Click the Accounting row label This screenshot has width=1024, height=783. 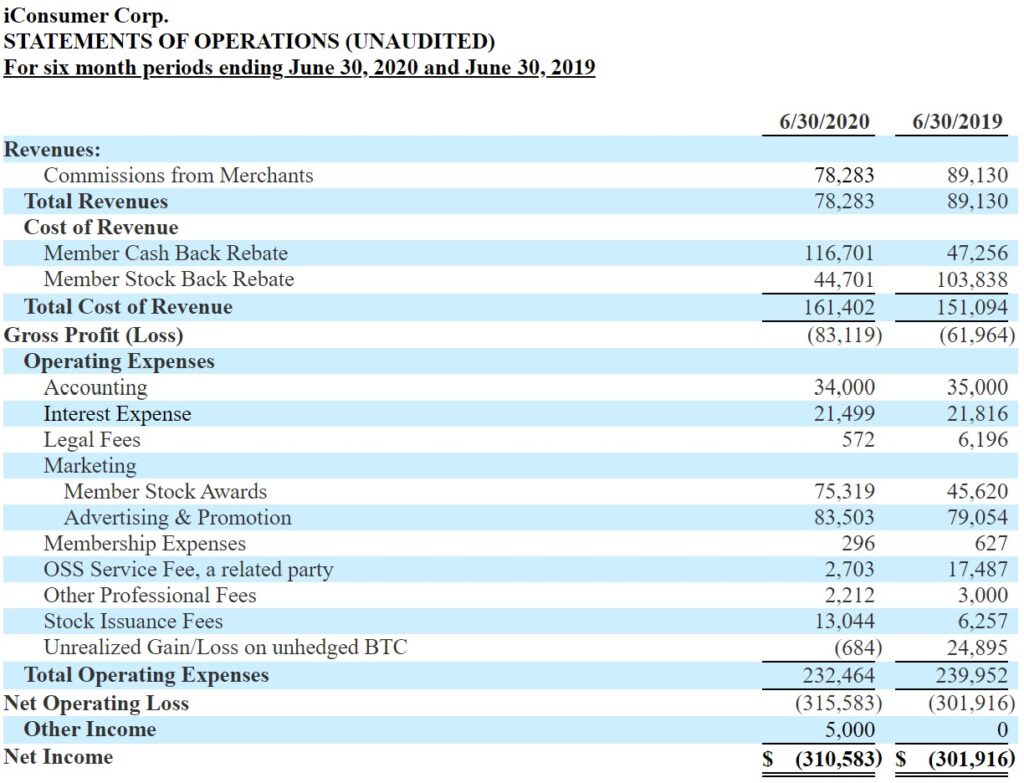coord(95,387)
